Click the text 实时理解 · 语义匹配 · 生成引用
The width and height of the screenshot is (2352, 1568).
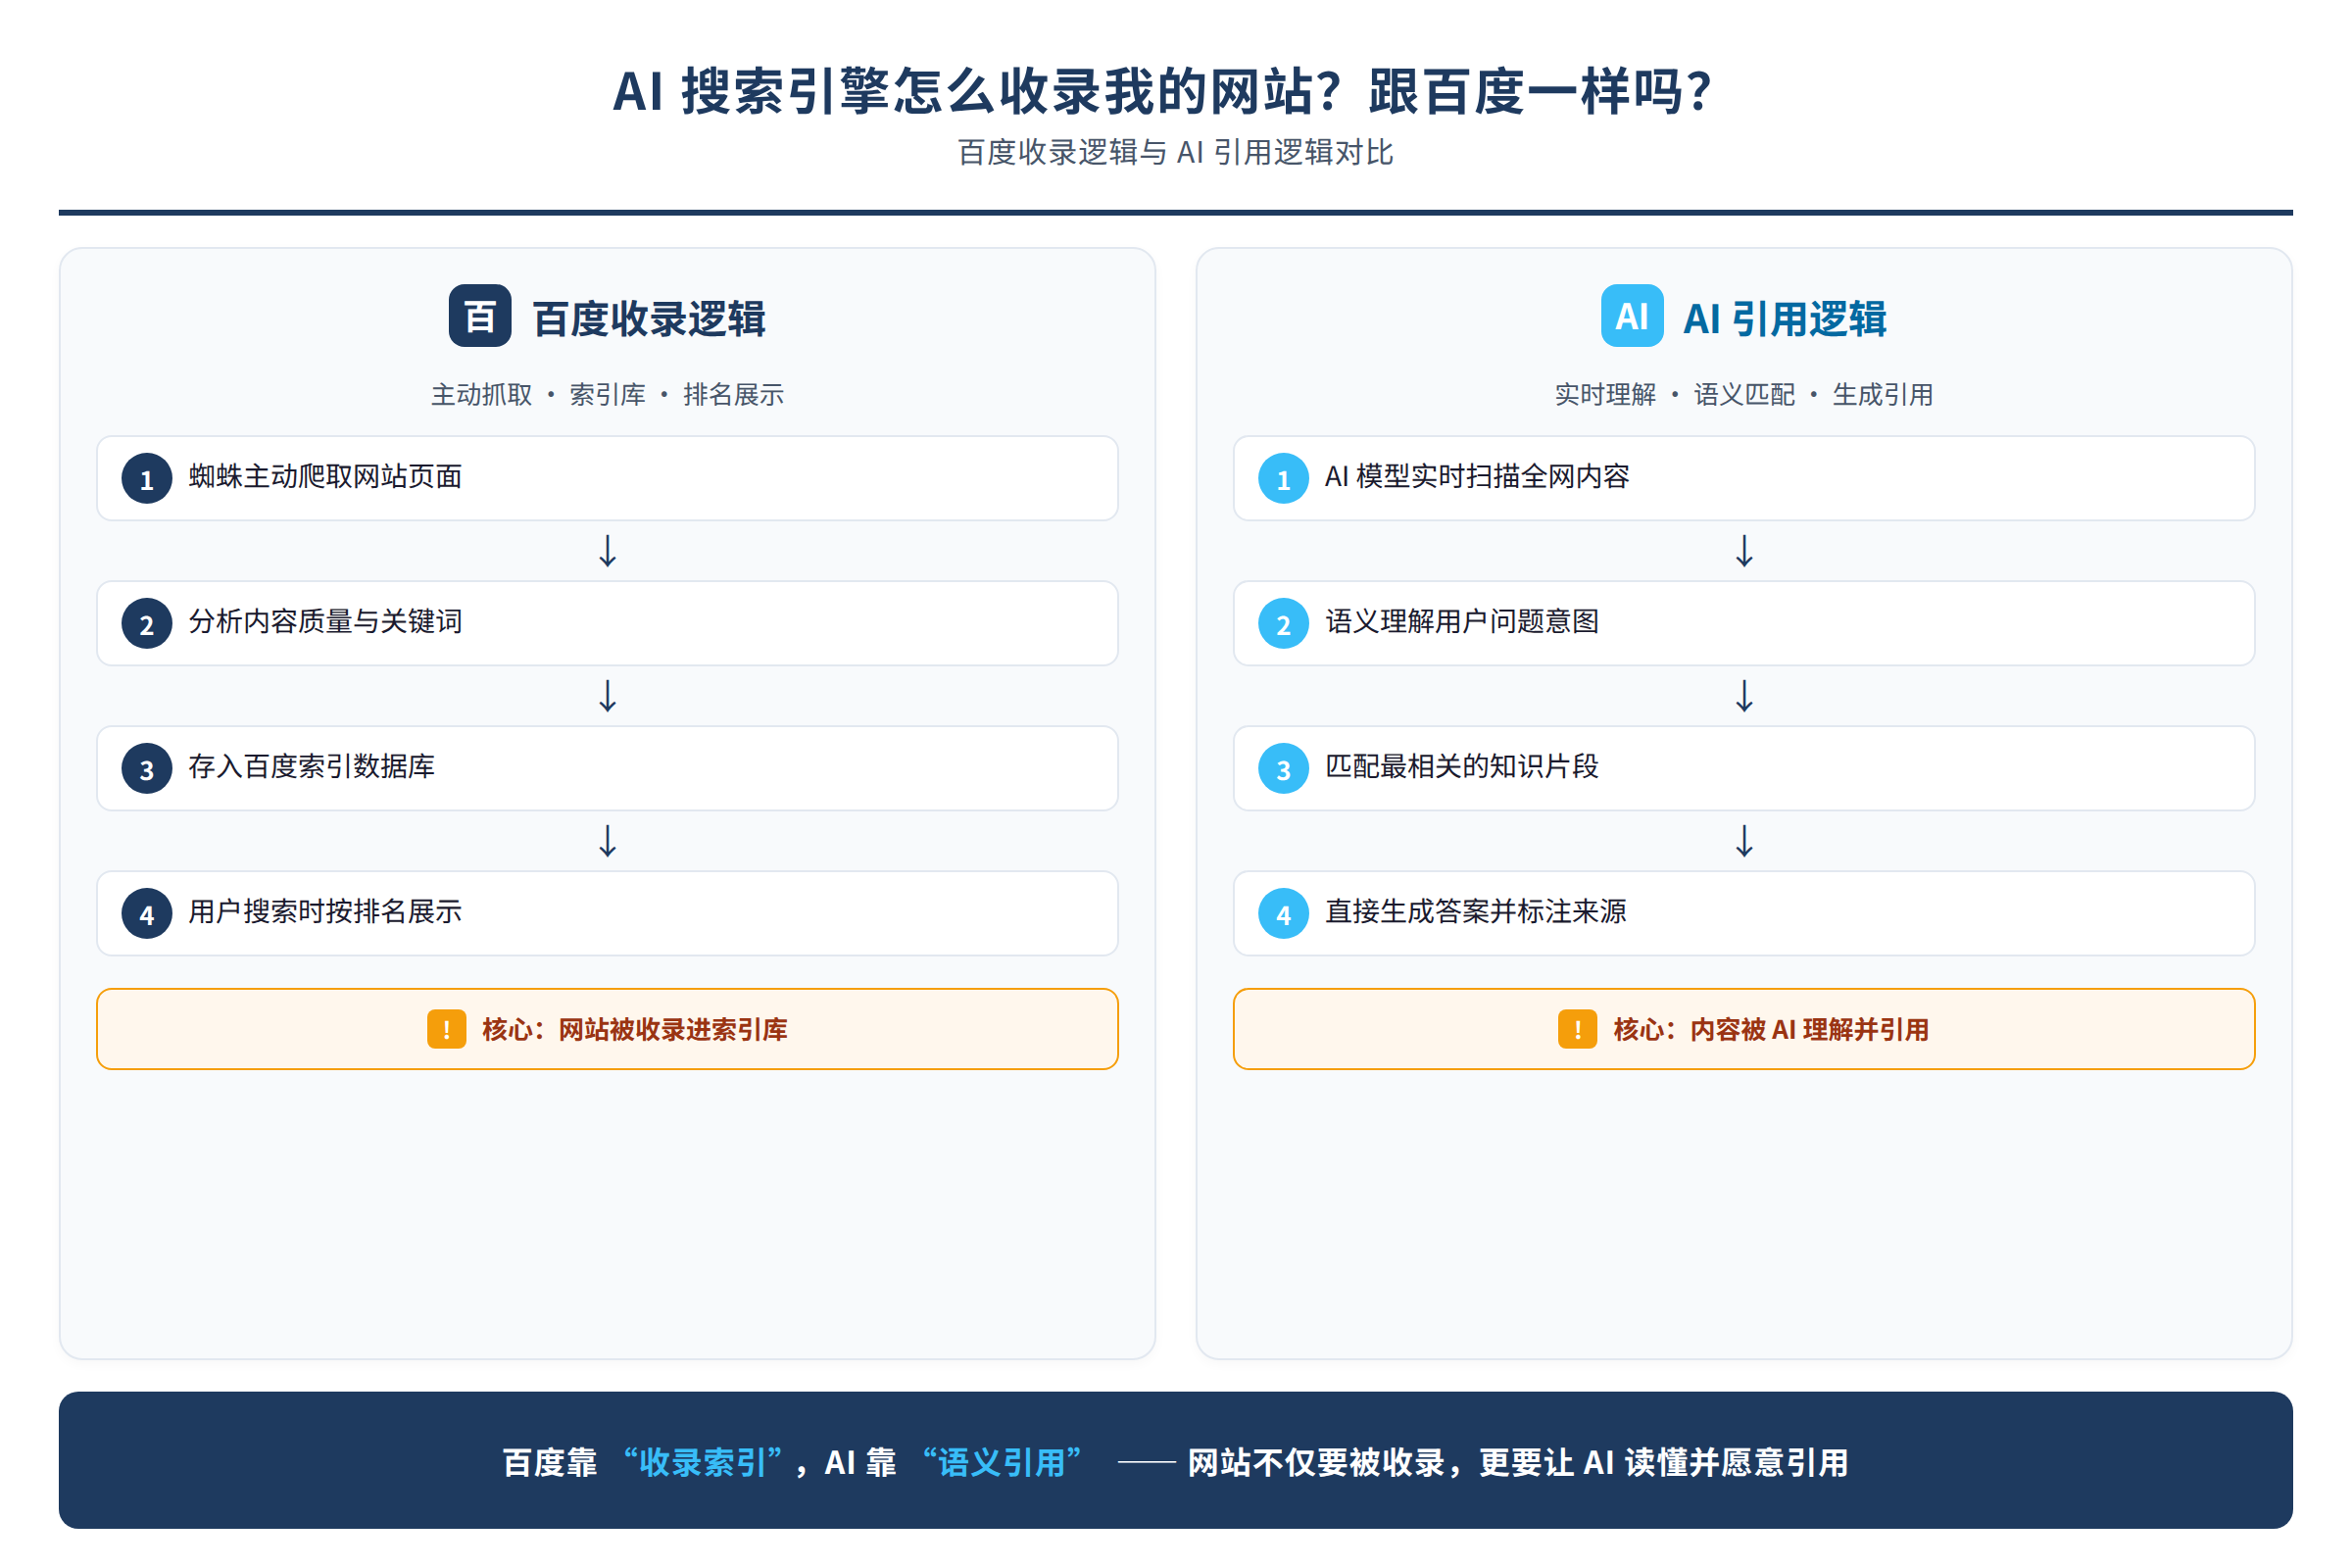click(1744, 394)
